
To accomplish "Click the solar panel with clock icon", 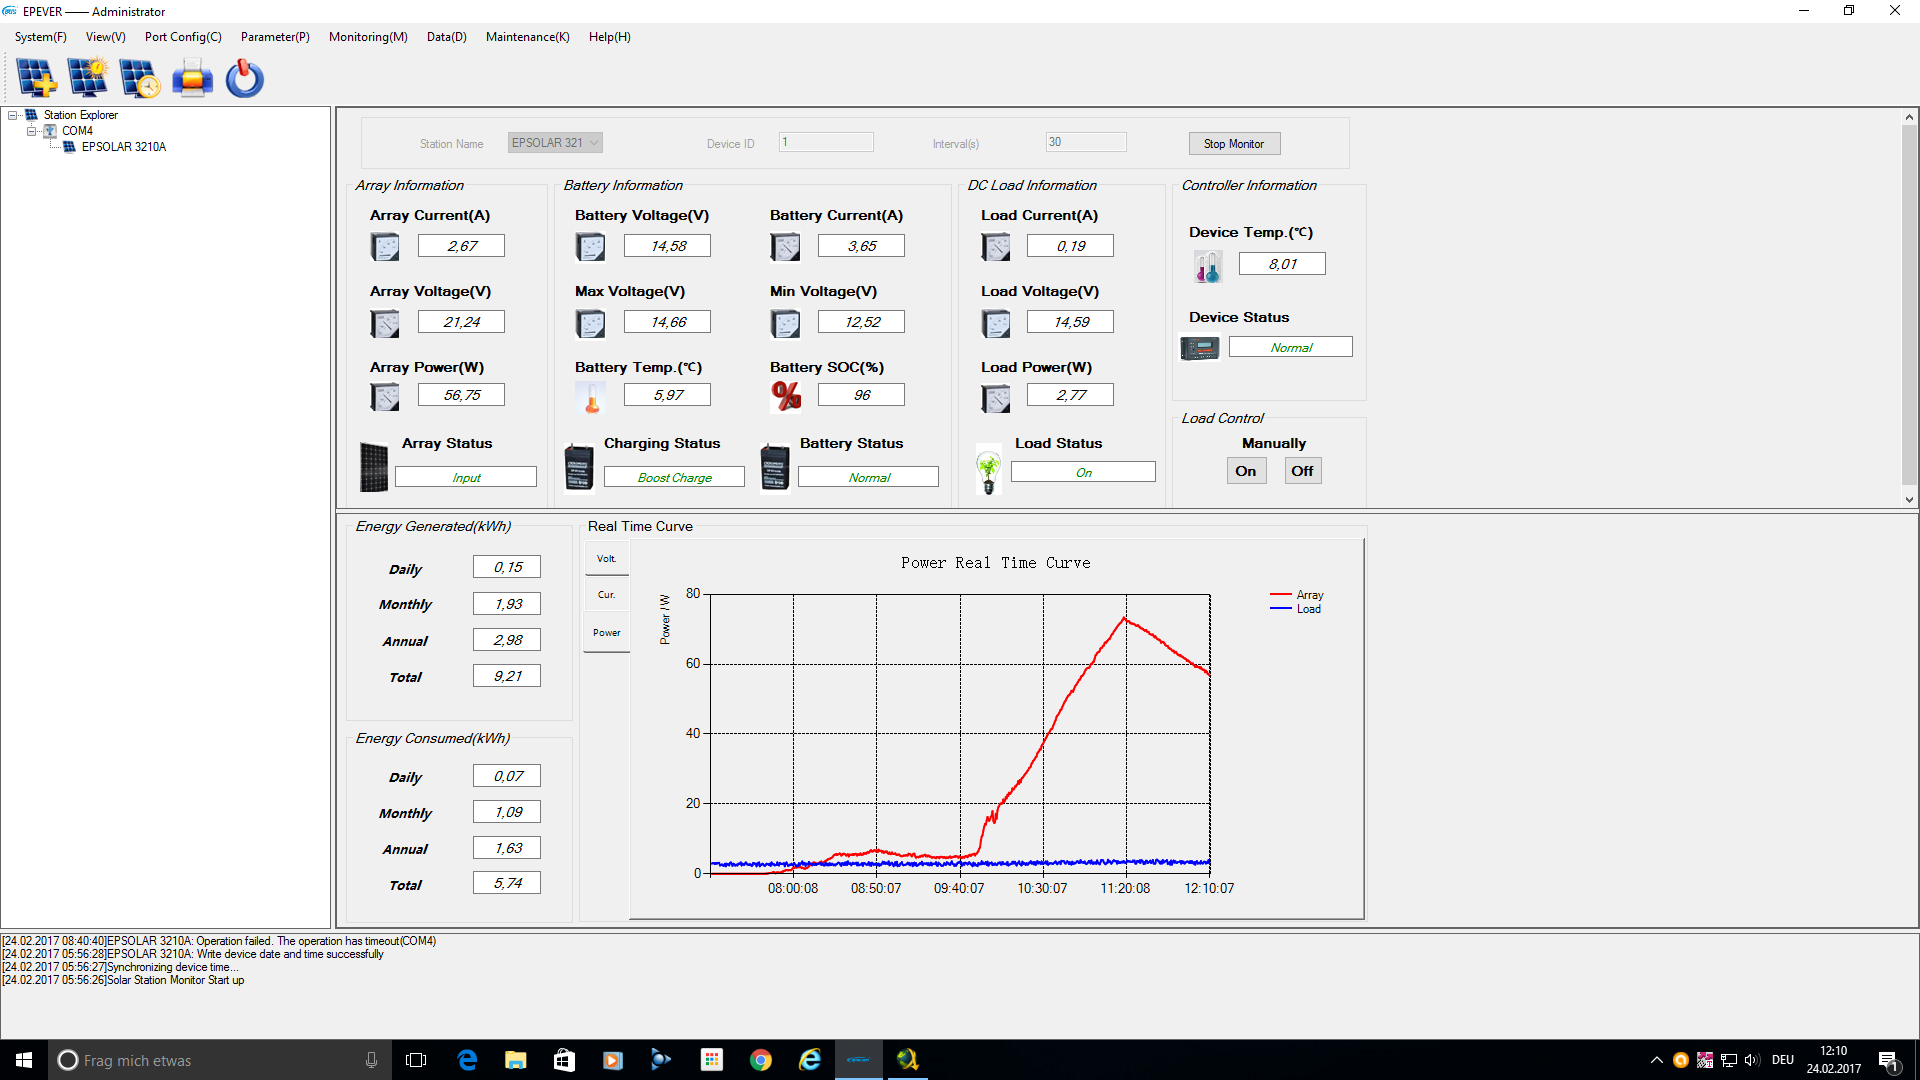I will pos(140,78).
